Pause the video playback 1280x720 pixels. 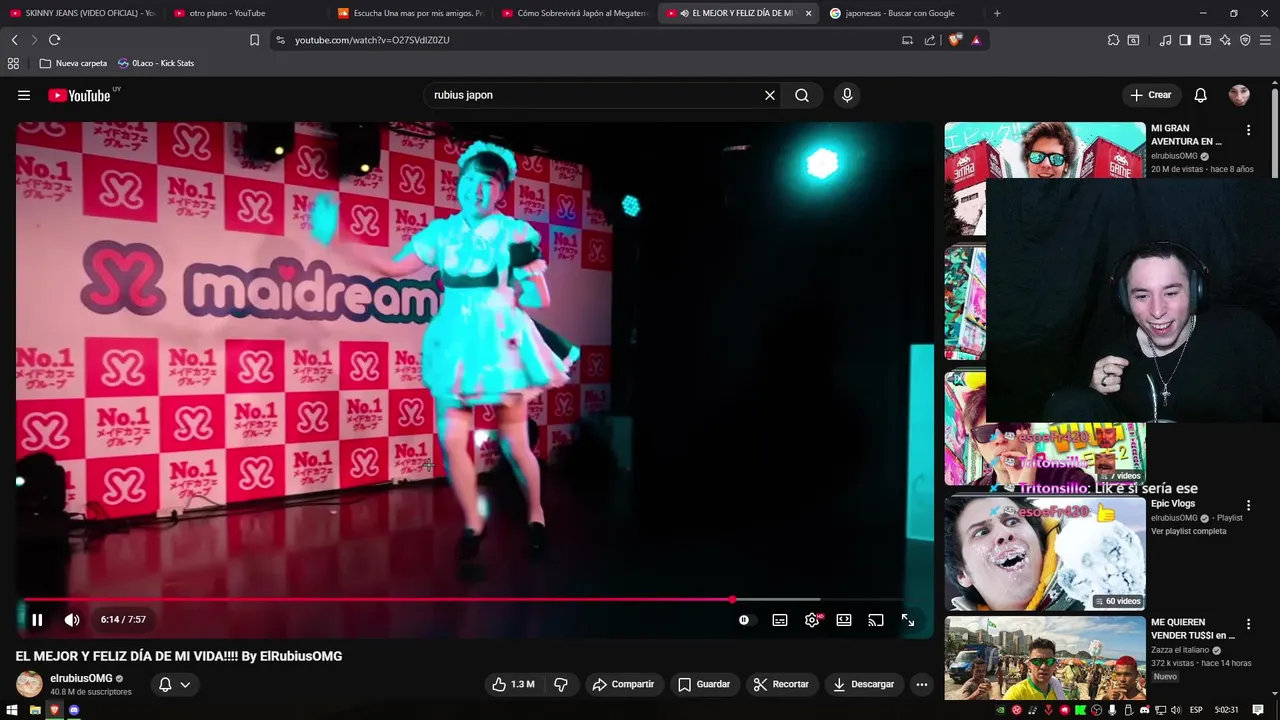point(37,620)
